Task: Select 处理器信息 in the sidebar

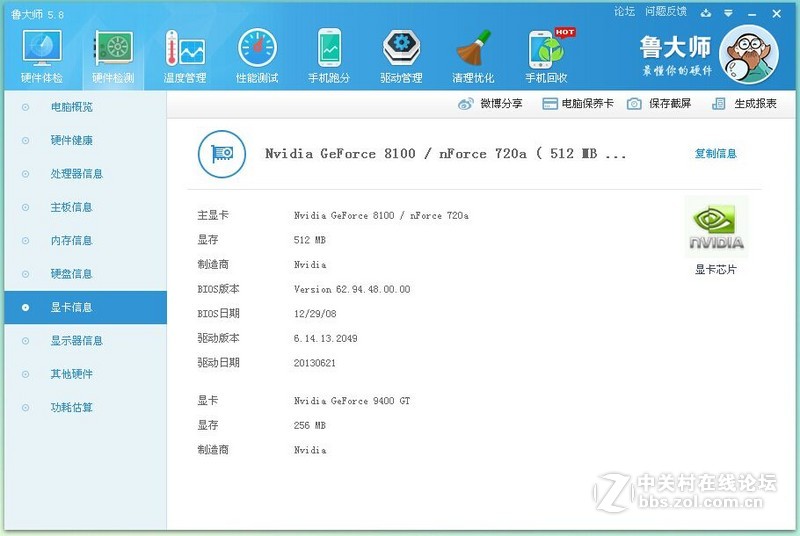Action: [86, 174]
